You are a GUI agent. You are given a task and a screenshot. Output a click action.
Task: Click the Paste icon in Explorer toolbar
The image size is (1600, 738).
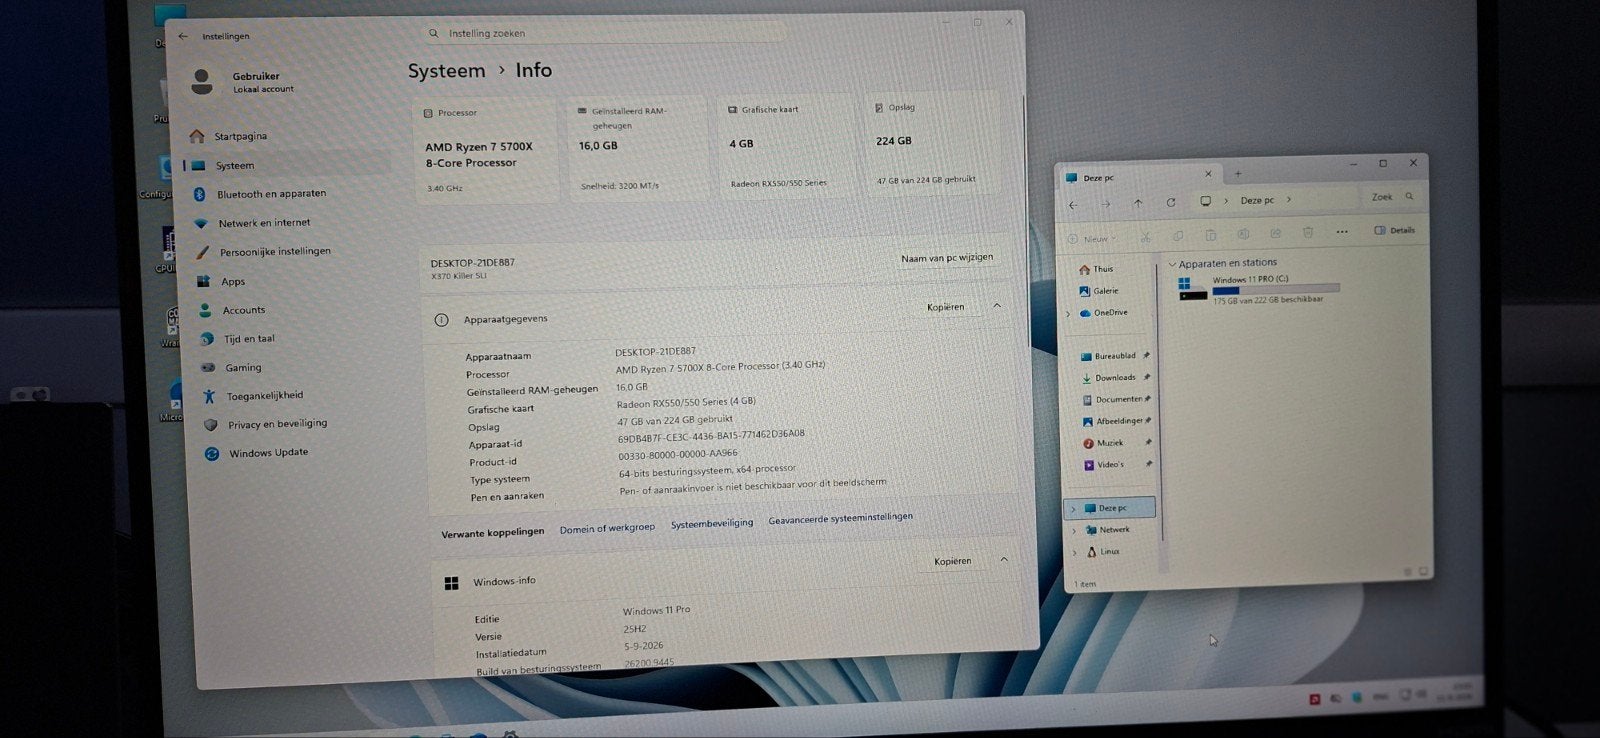[1210, 235]
